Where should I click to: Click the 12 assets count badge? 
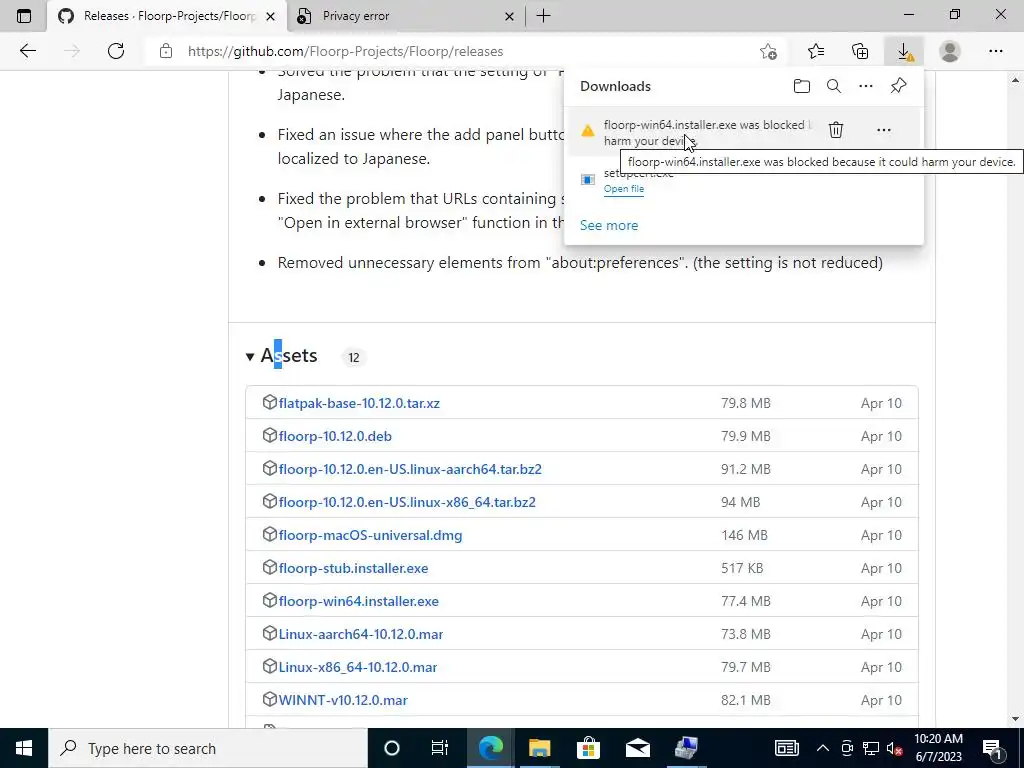click(353, 357)
